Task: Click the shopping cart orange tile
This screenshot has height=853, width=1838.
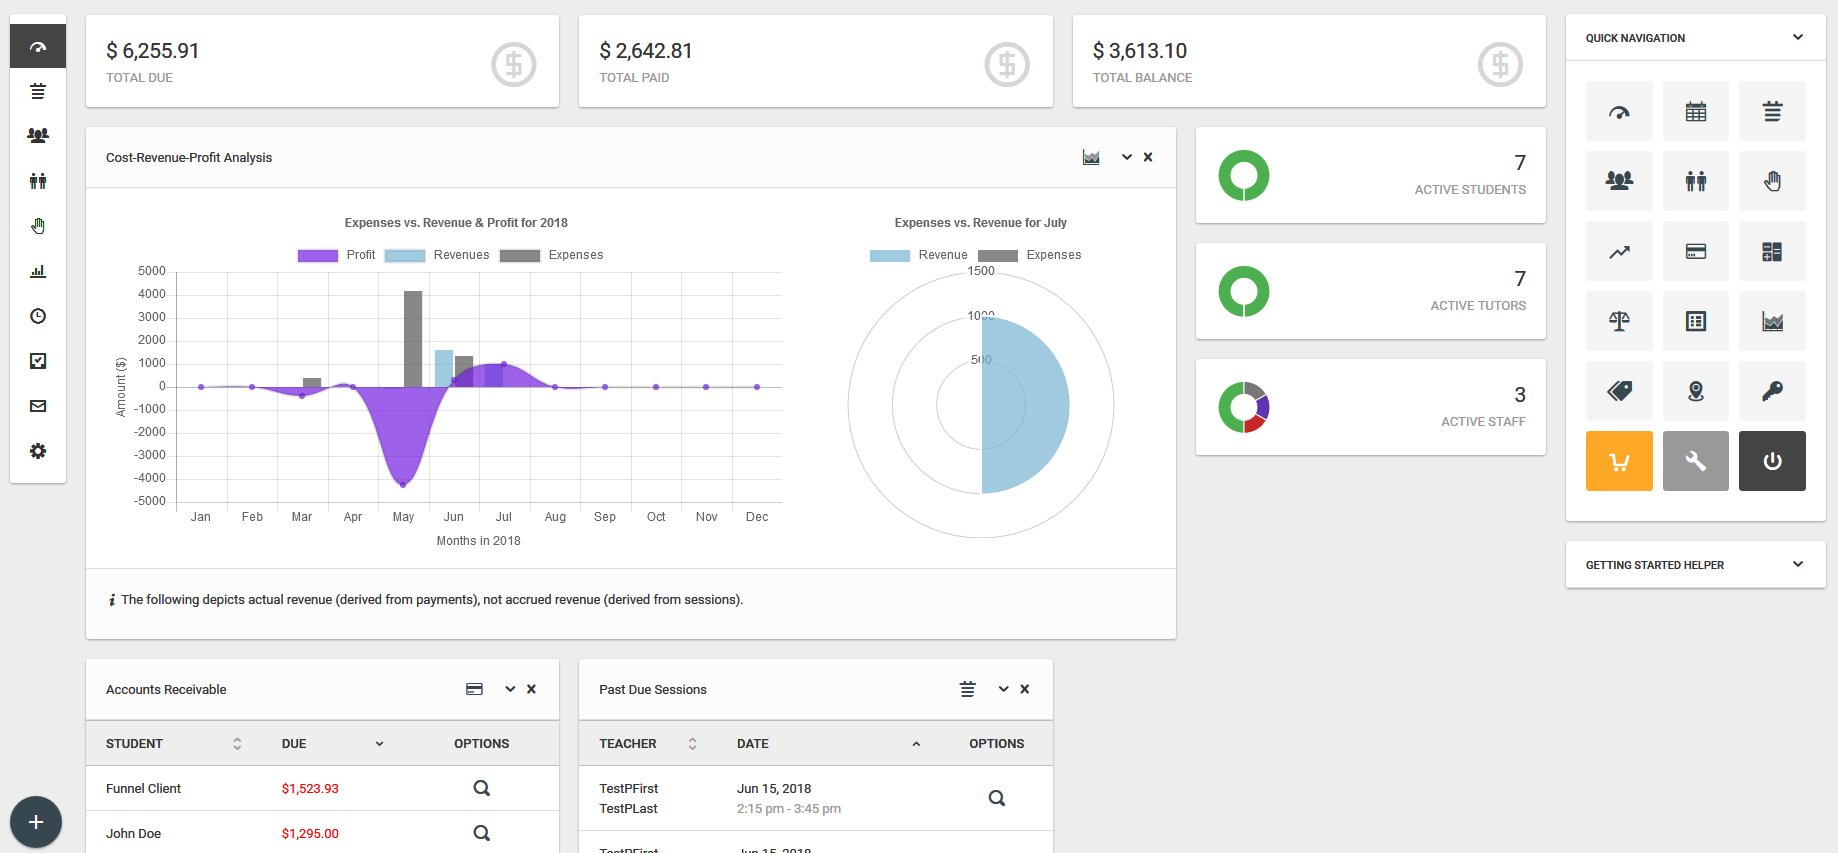Action: (1619, 461)
